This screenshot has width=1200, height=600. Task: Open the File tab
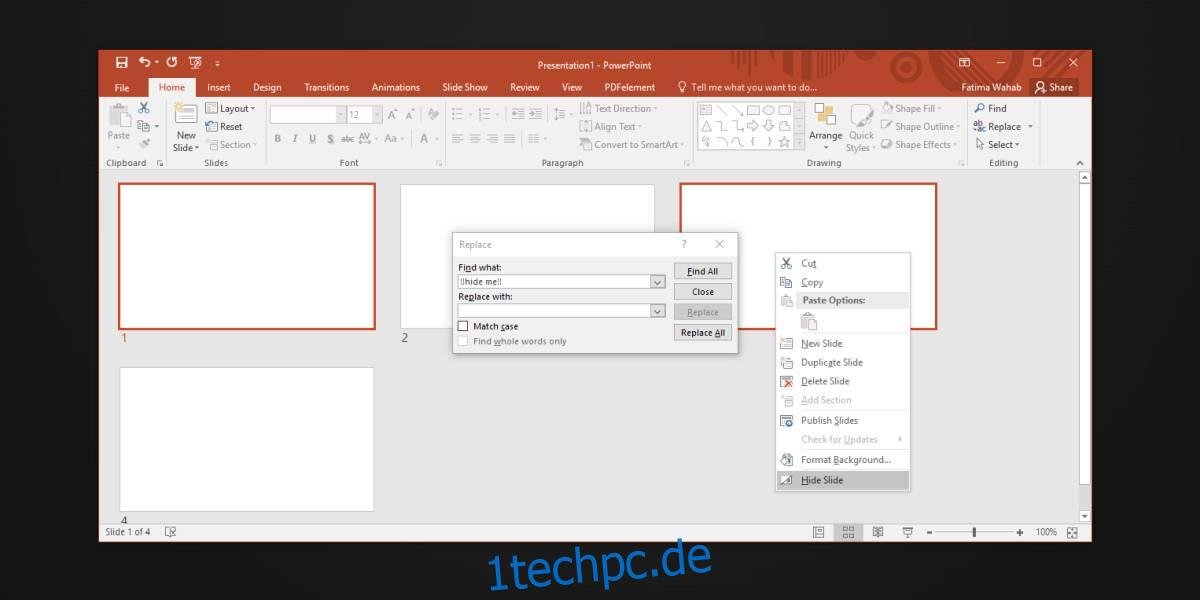click(x=122, y=87)
